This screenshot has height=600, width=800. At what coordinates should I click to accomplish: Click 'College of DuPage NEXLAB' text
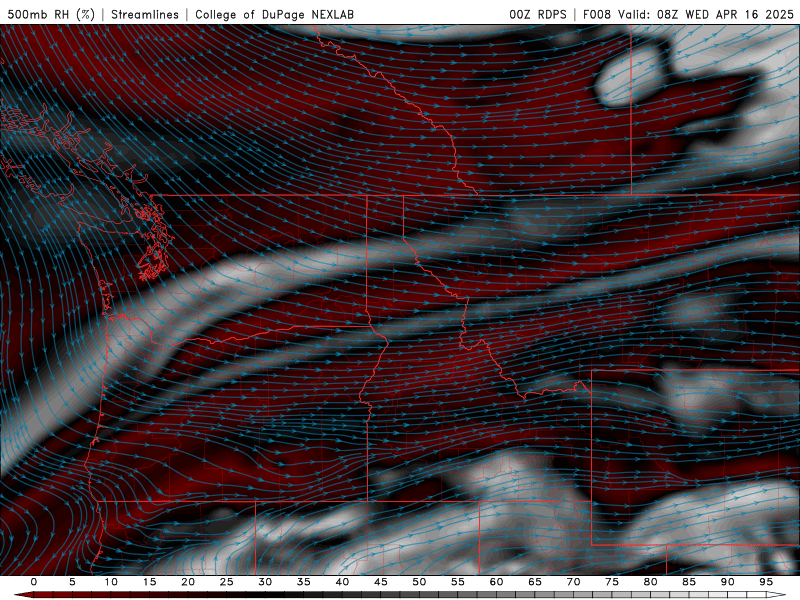274,14
